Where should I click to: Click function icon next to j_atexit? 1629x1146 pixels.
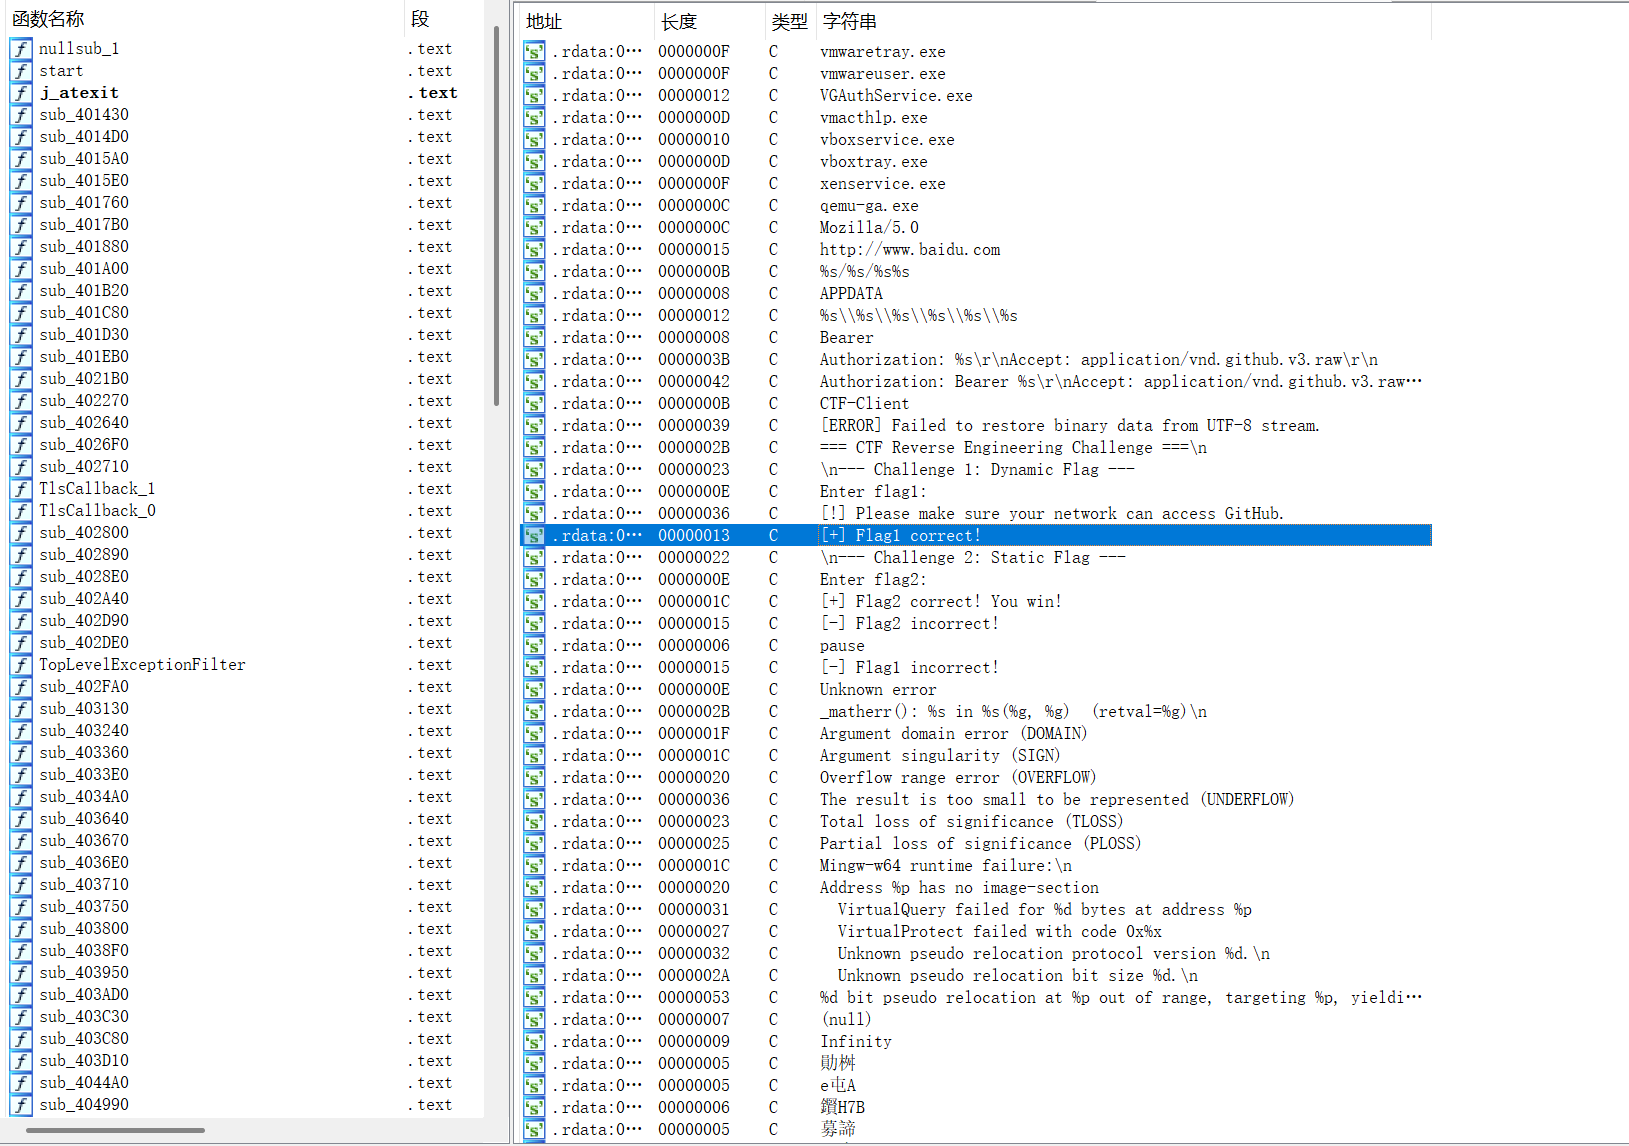click(21, 93)
